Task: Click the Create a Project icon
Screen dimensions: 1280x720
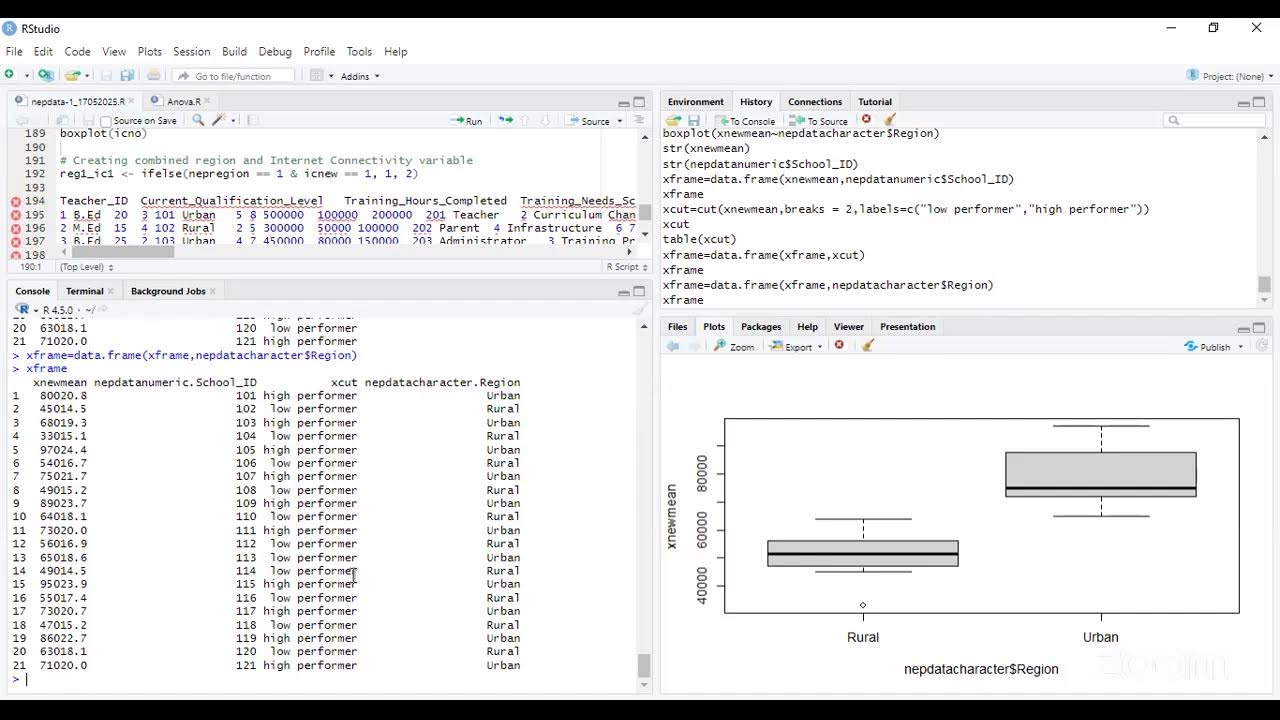Action: click(45, 76)
